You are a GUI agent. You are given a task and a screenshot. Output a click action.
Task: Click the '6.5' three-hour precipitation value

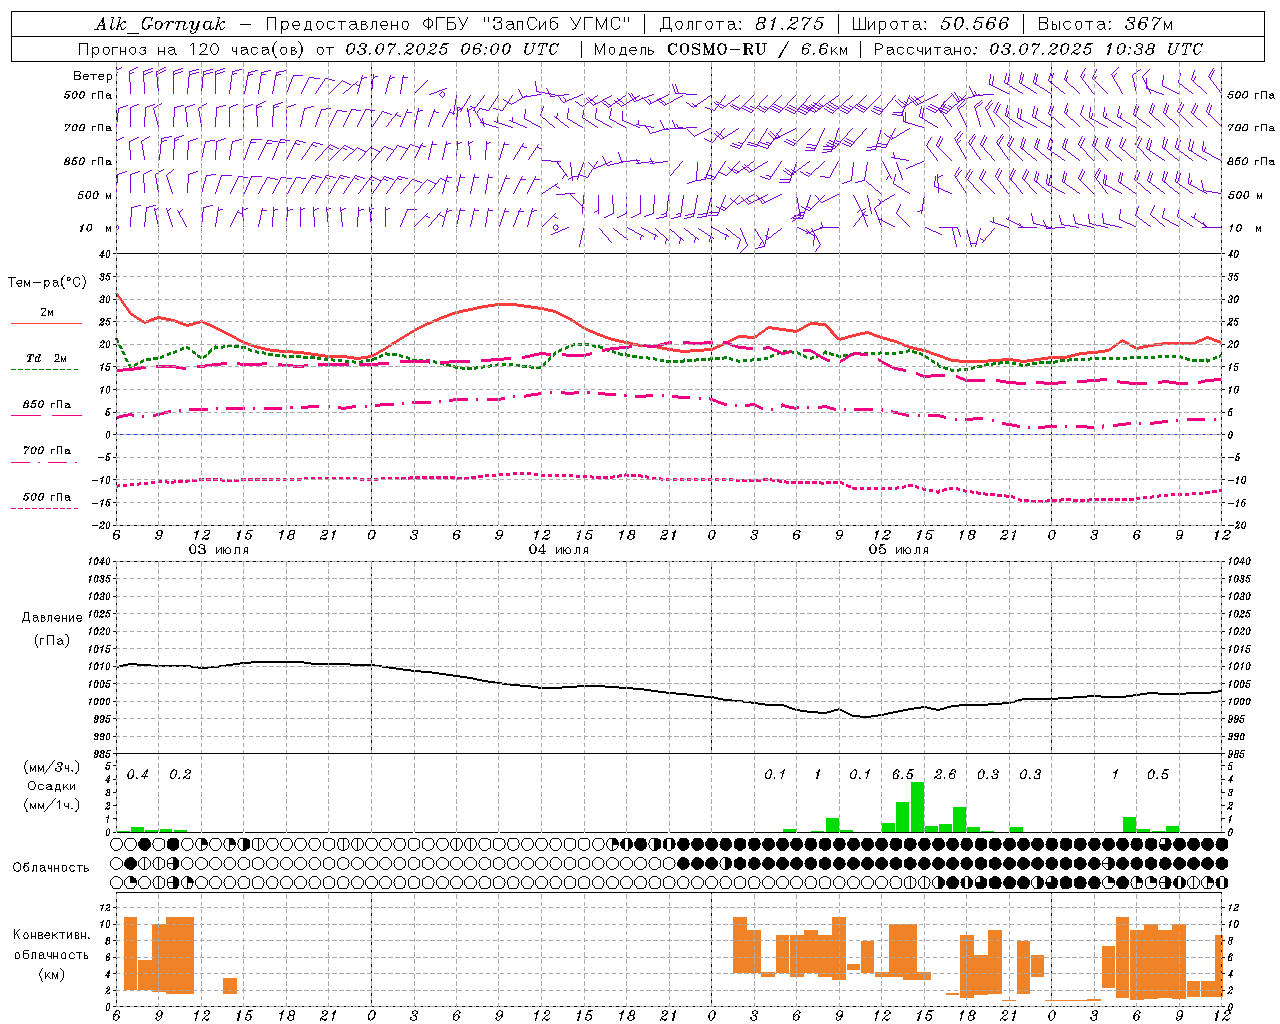click(x=903, y=775)
